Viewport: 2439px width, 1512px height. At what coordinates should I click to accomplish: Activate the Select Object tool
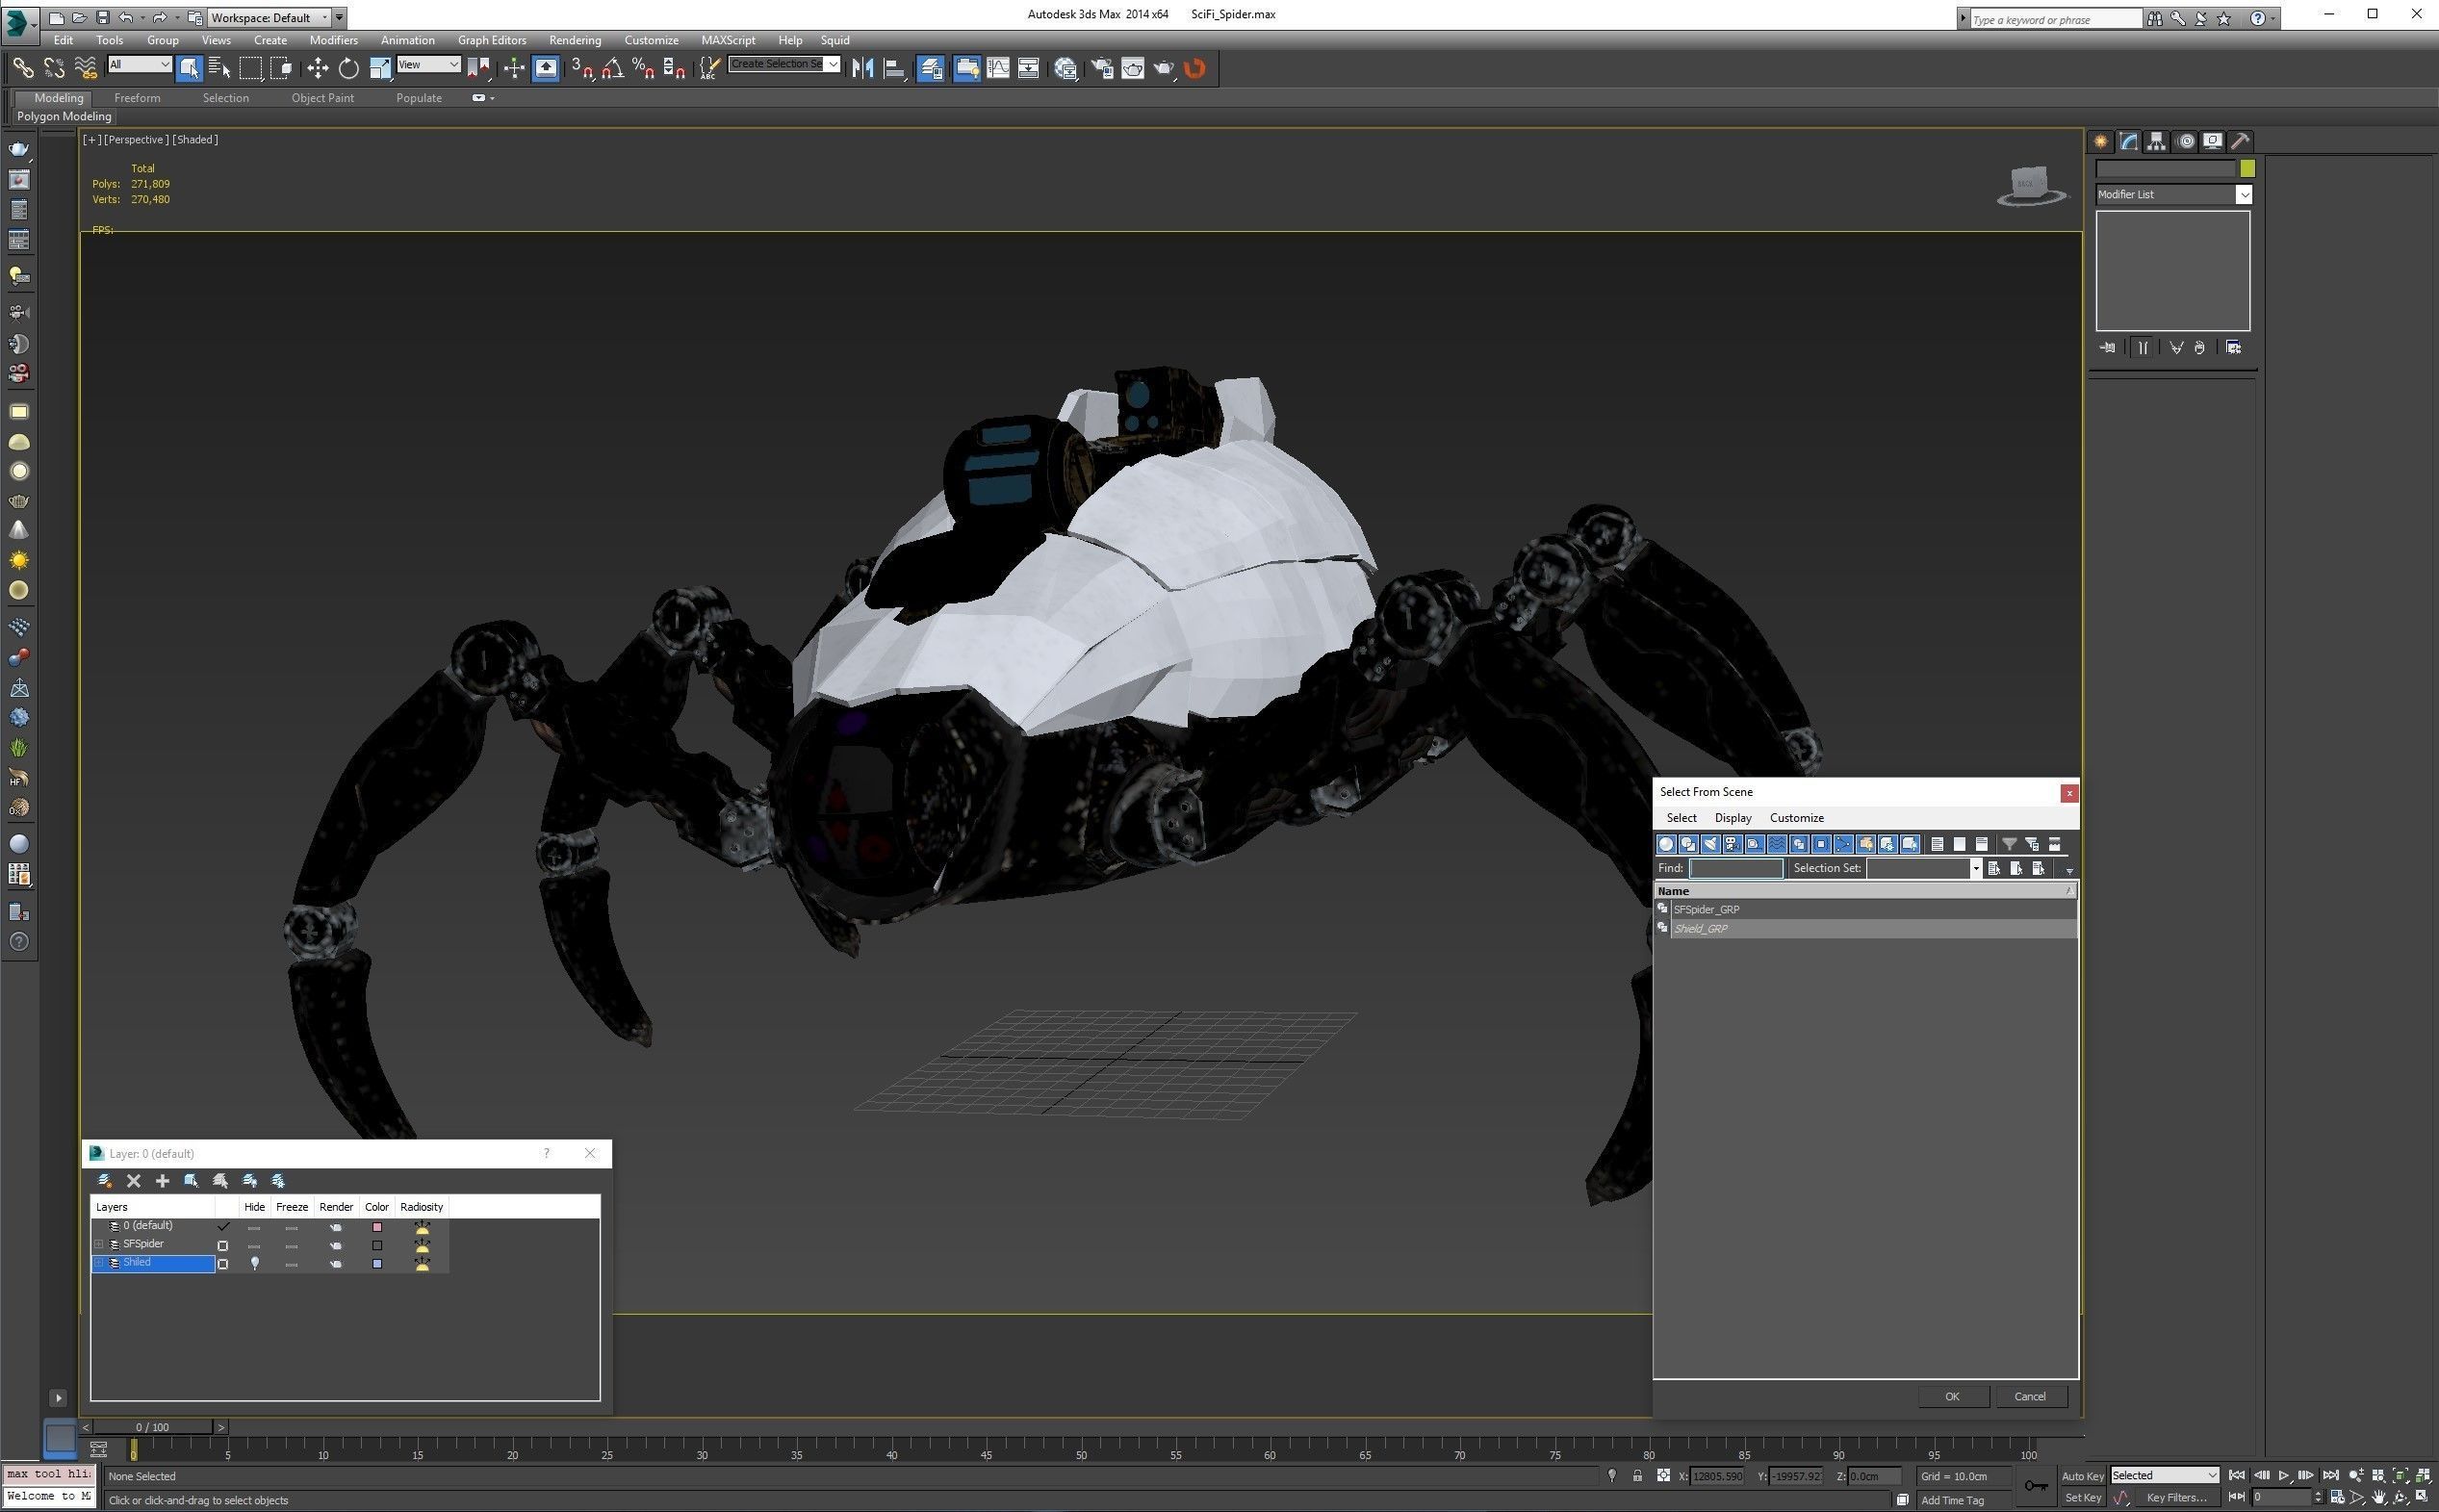(x=189, y=68)
